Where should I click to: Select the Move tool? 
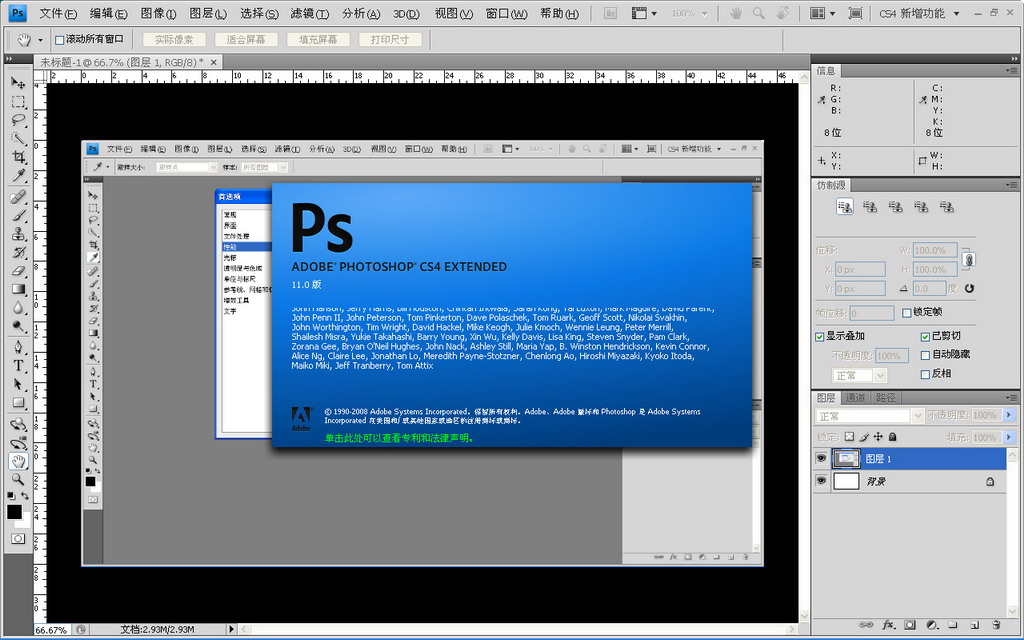pyautogui.click(x=18, y=83)
